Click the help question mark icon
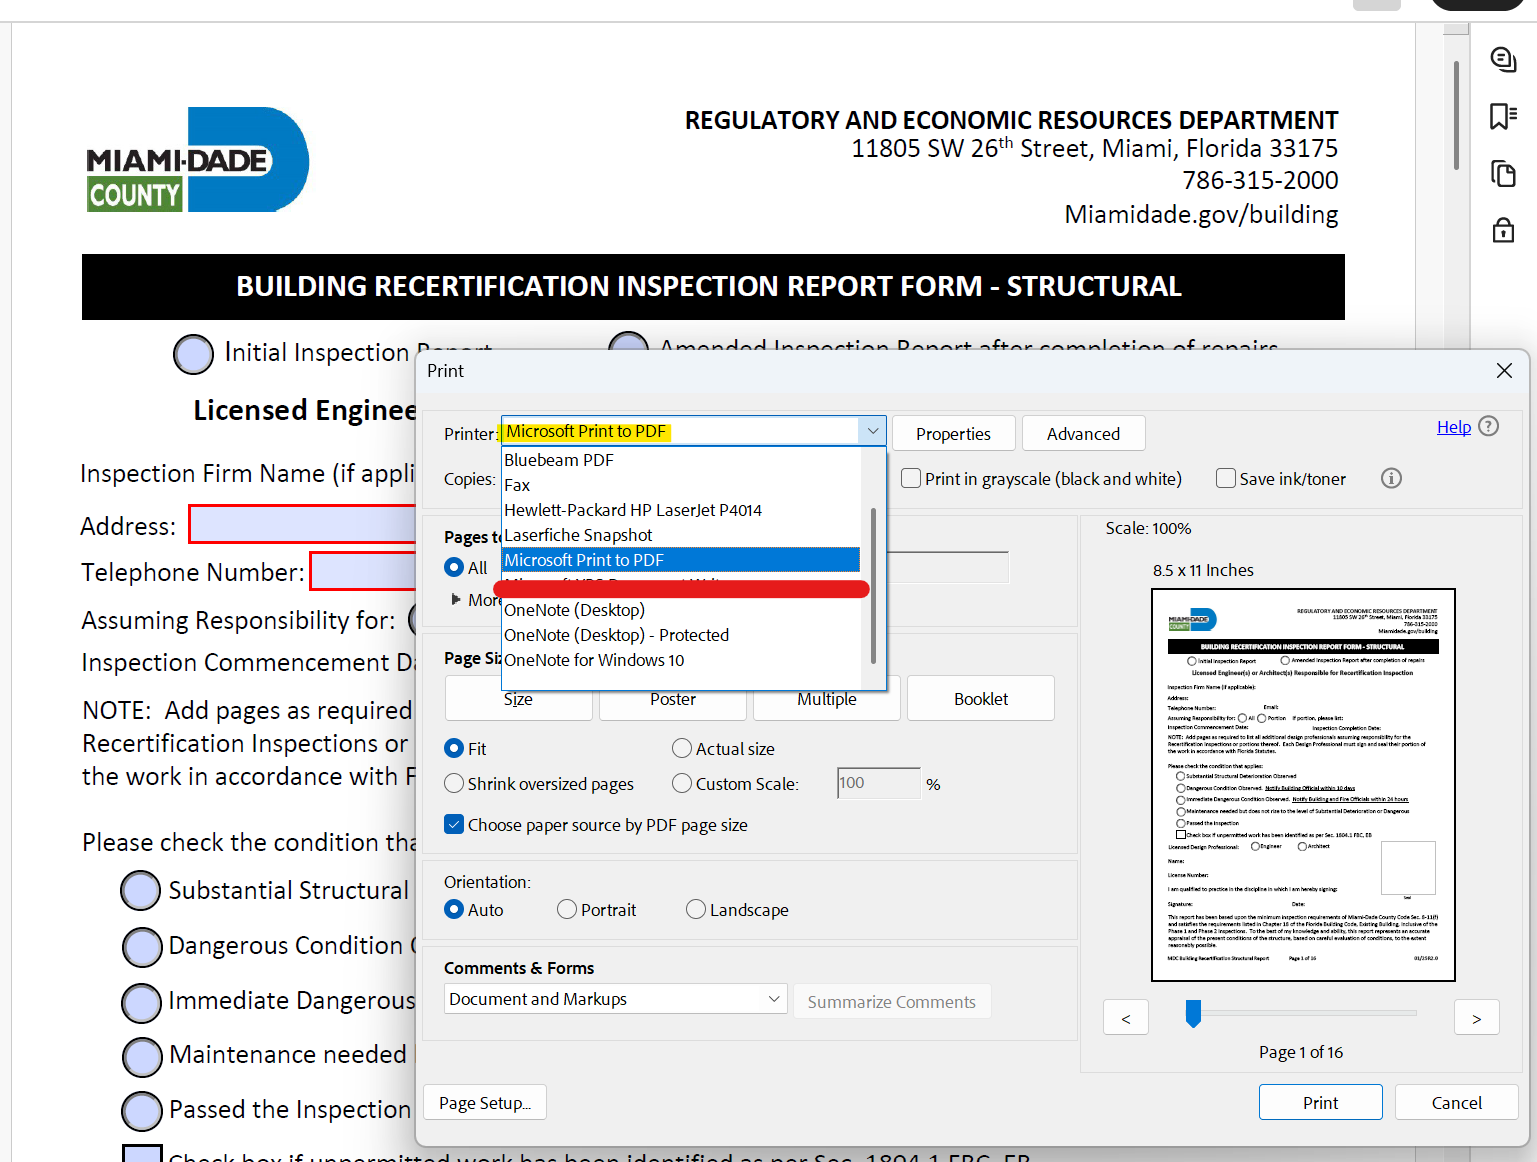The width and height of the screenshot is (1537, 1162). click(x=1488, y=426)
